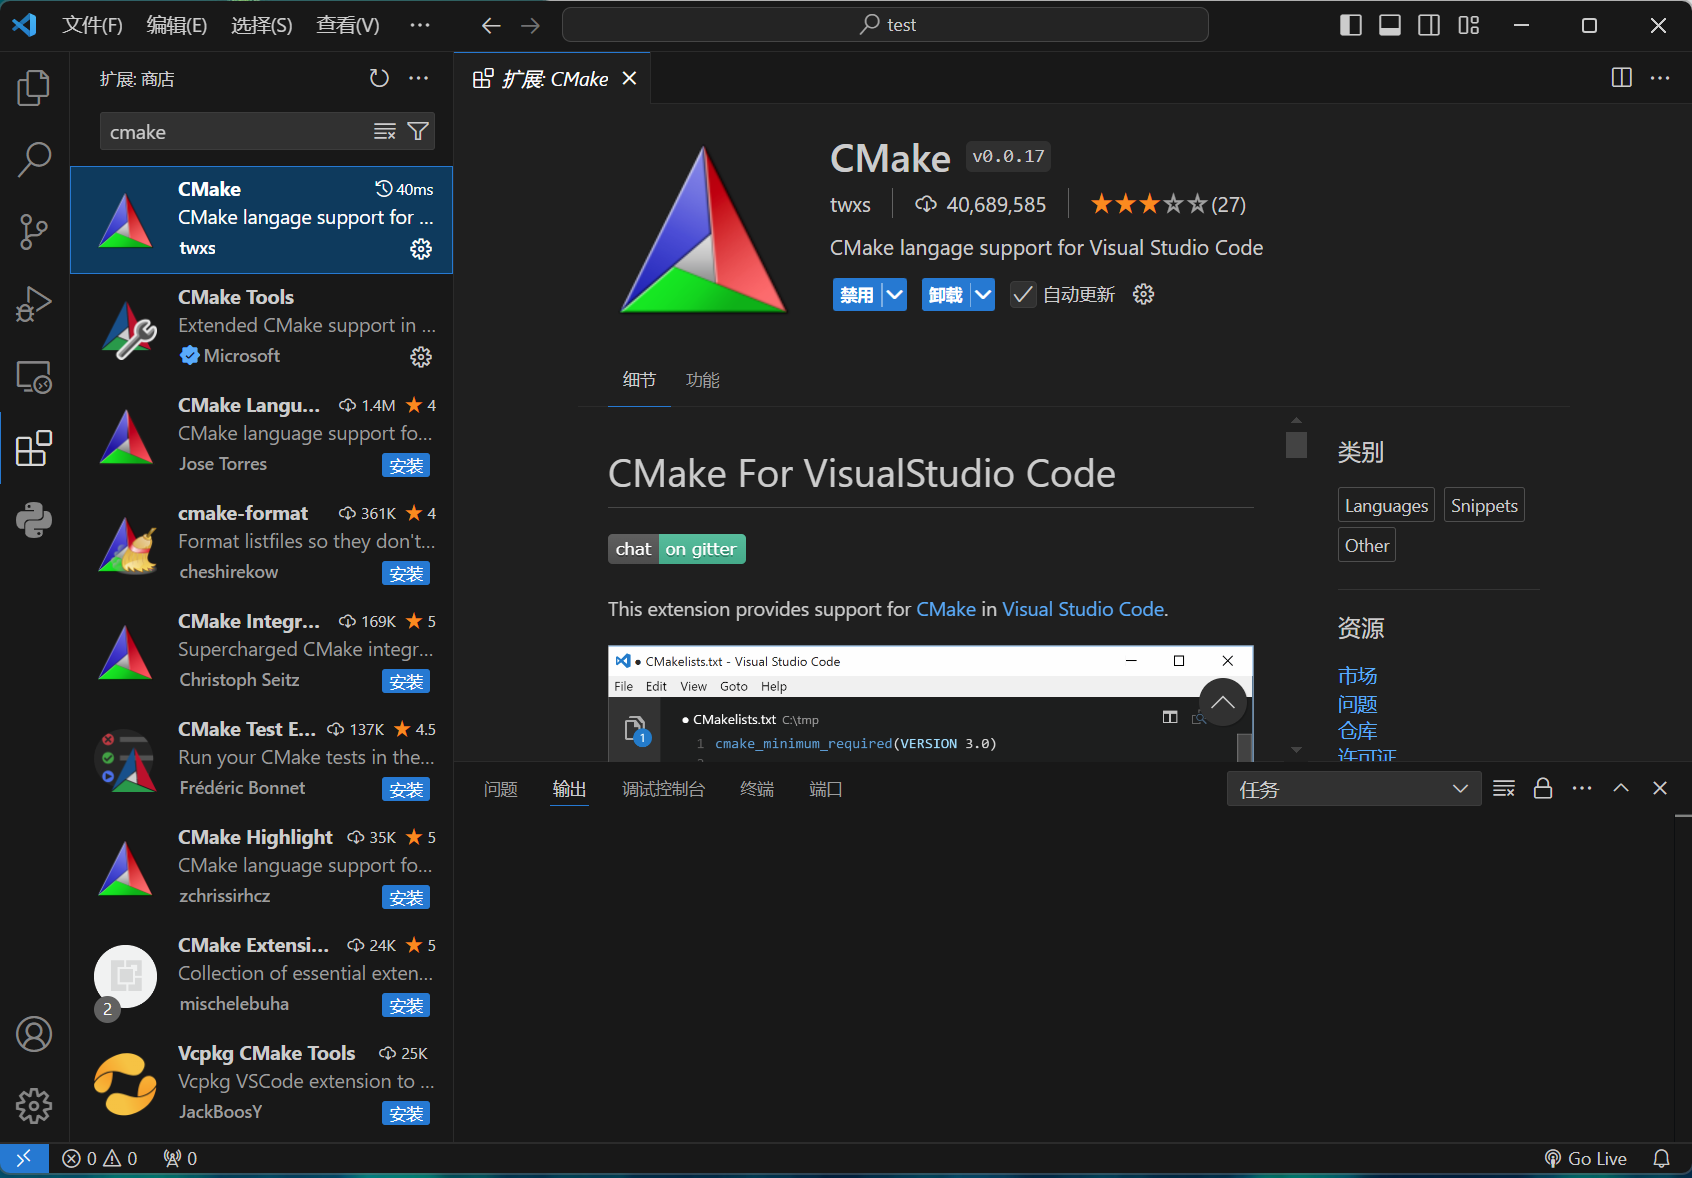Open remote window indicator in status bar
The height and width of the screenshot is (1178, 1692).
(x=24, y=1158)
